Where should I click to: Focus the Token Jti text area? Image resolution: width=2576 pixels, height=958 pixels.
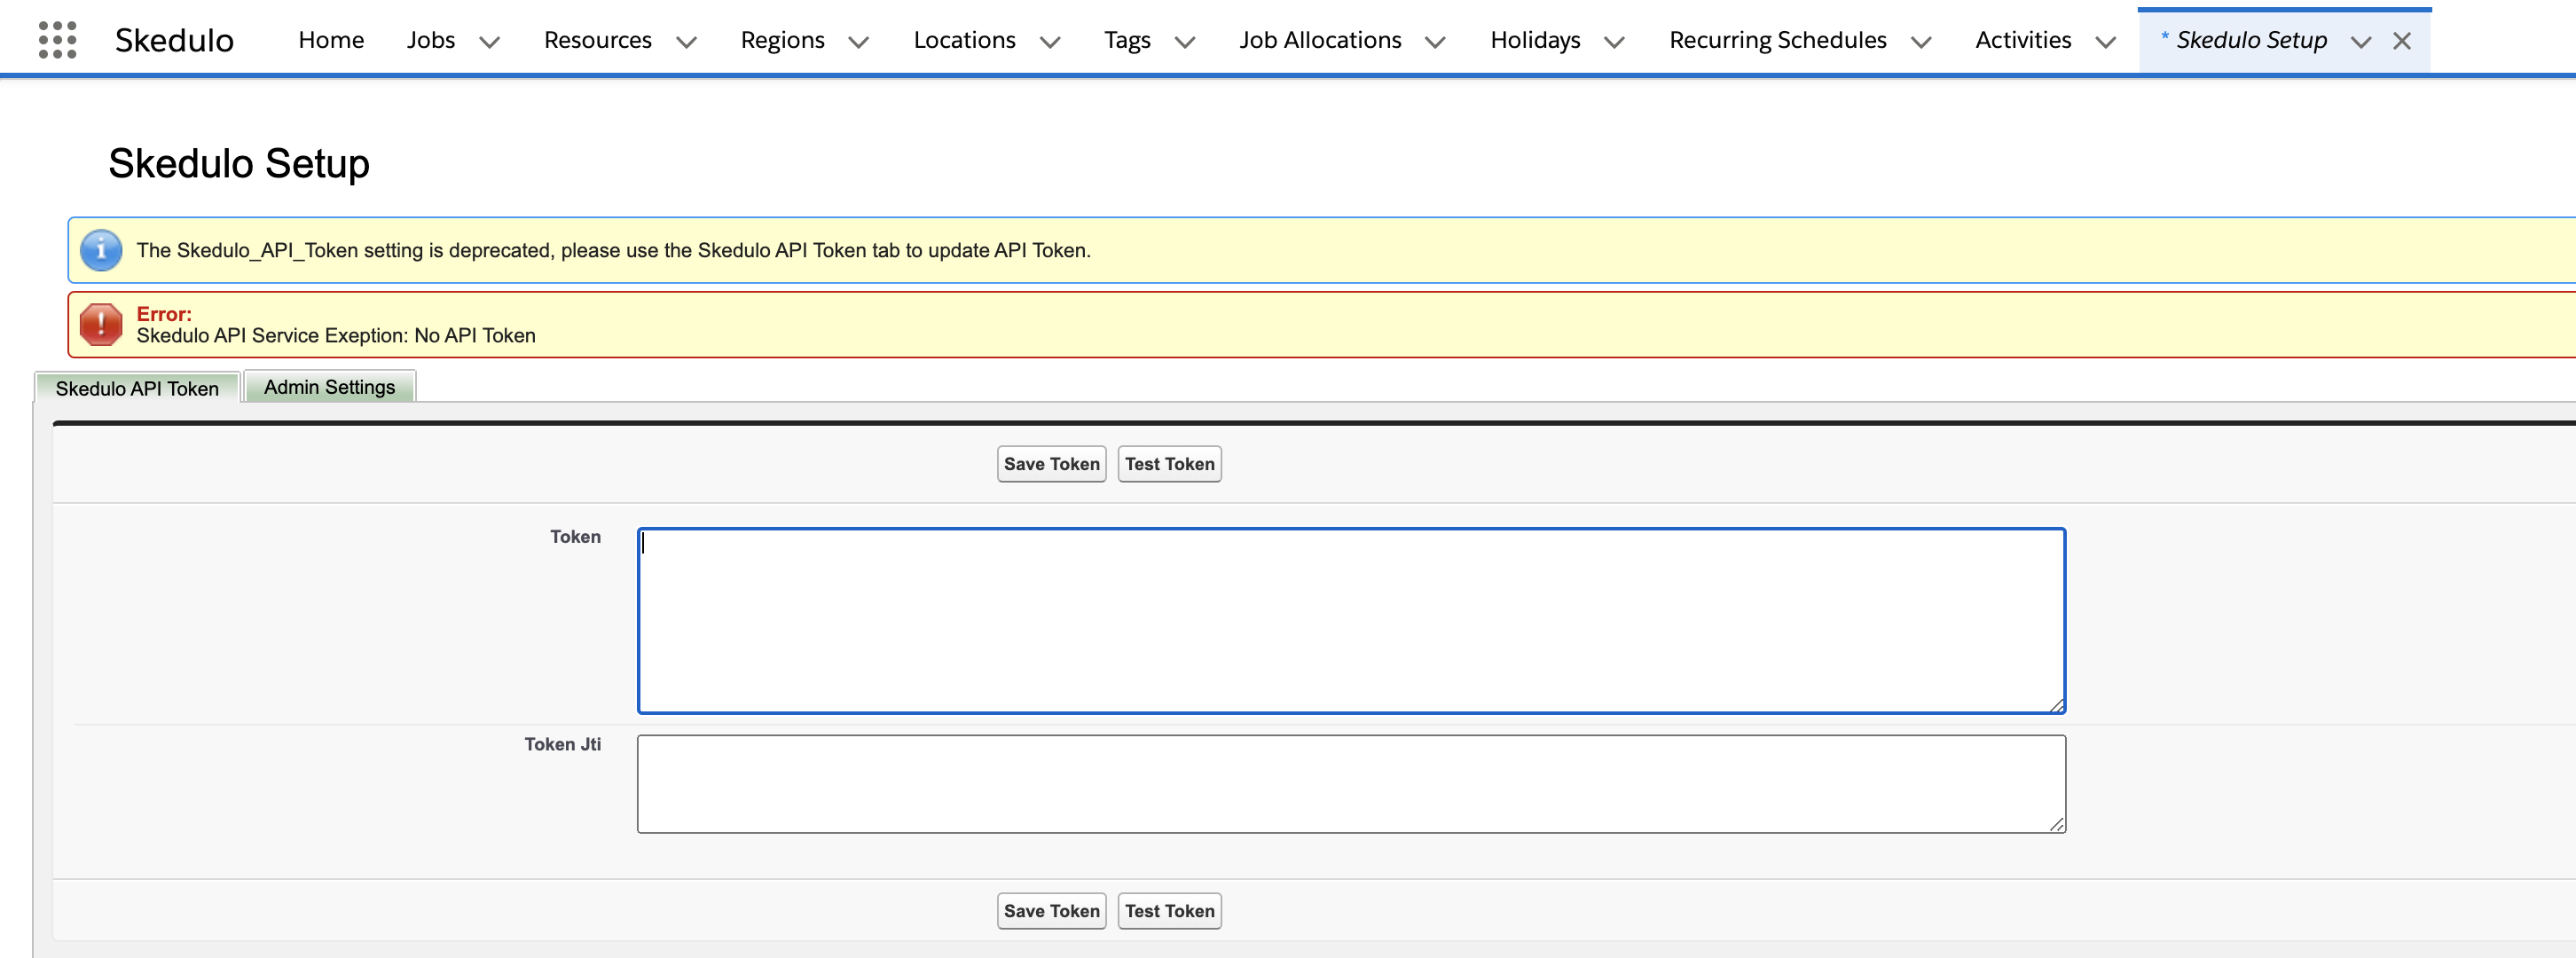coord(1350,783)
